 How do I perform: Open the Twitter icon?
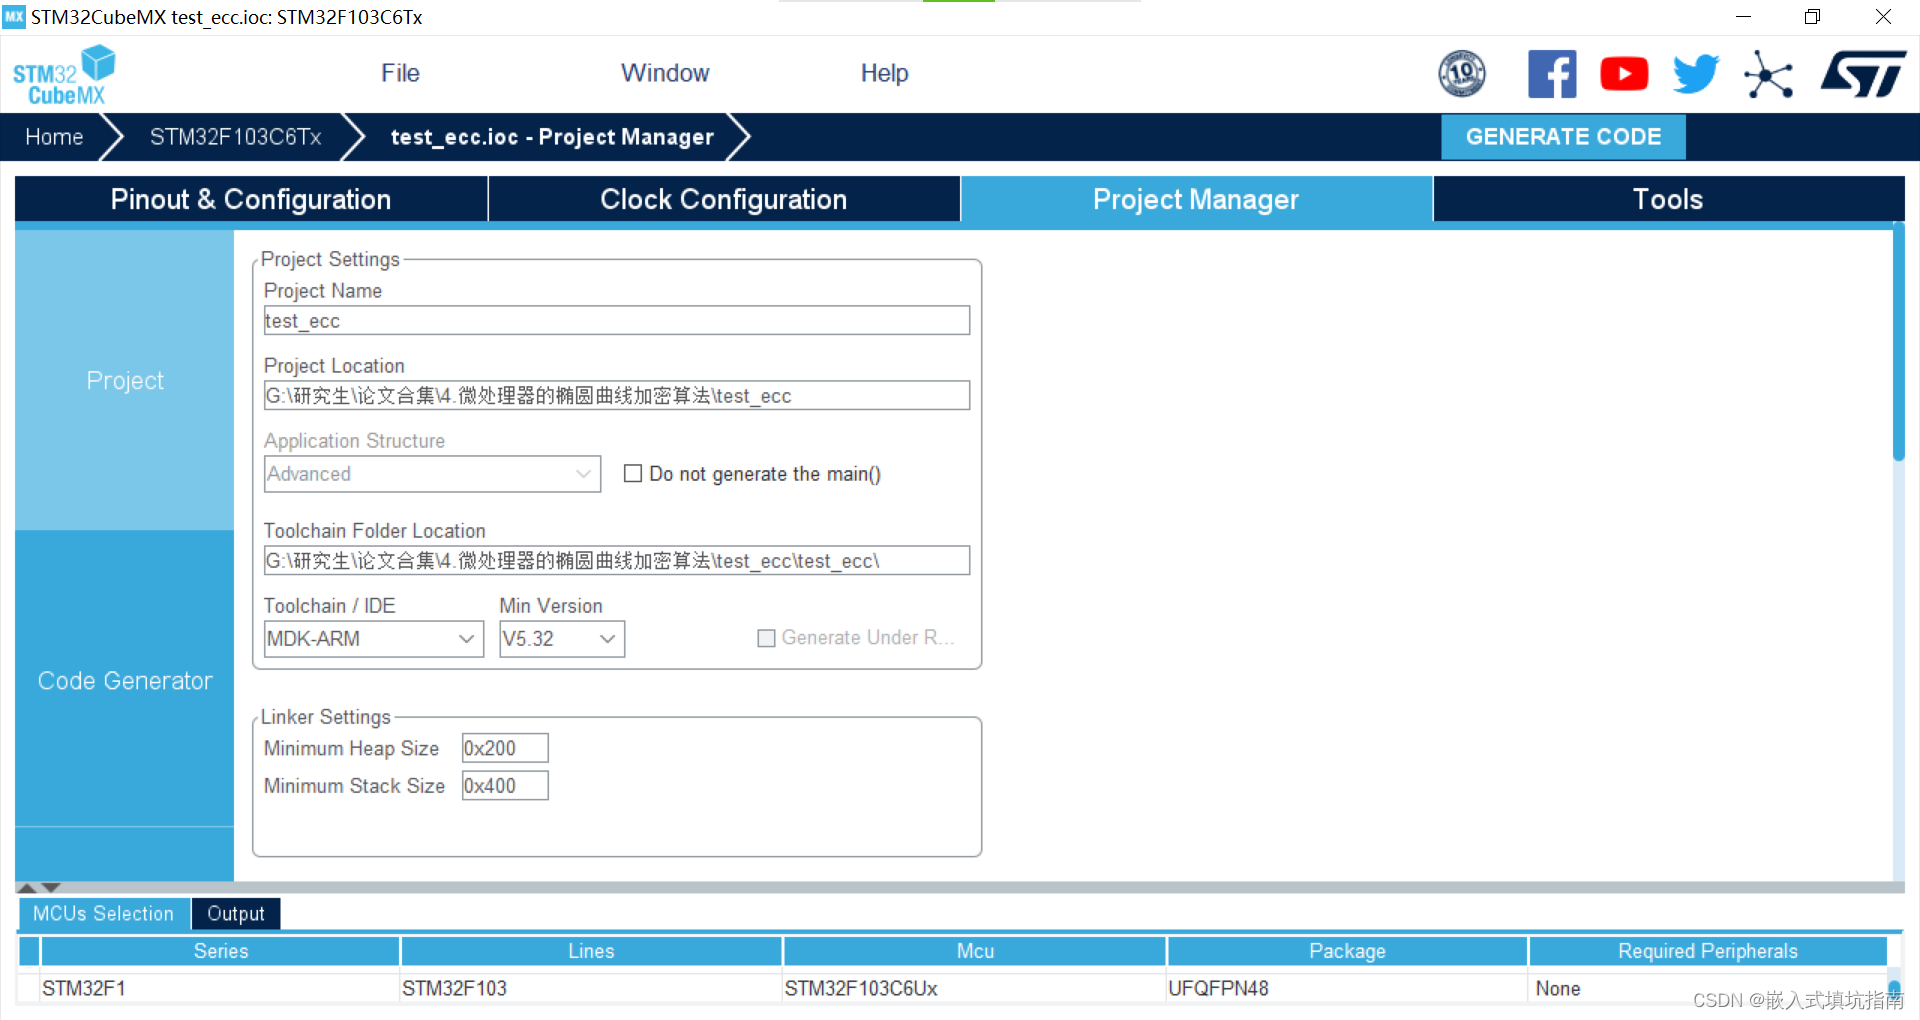click(x=1694, y=73)
